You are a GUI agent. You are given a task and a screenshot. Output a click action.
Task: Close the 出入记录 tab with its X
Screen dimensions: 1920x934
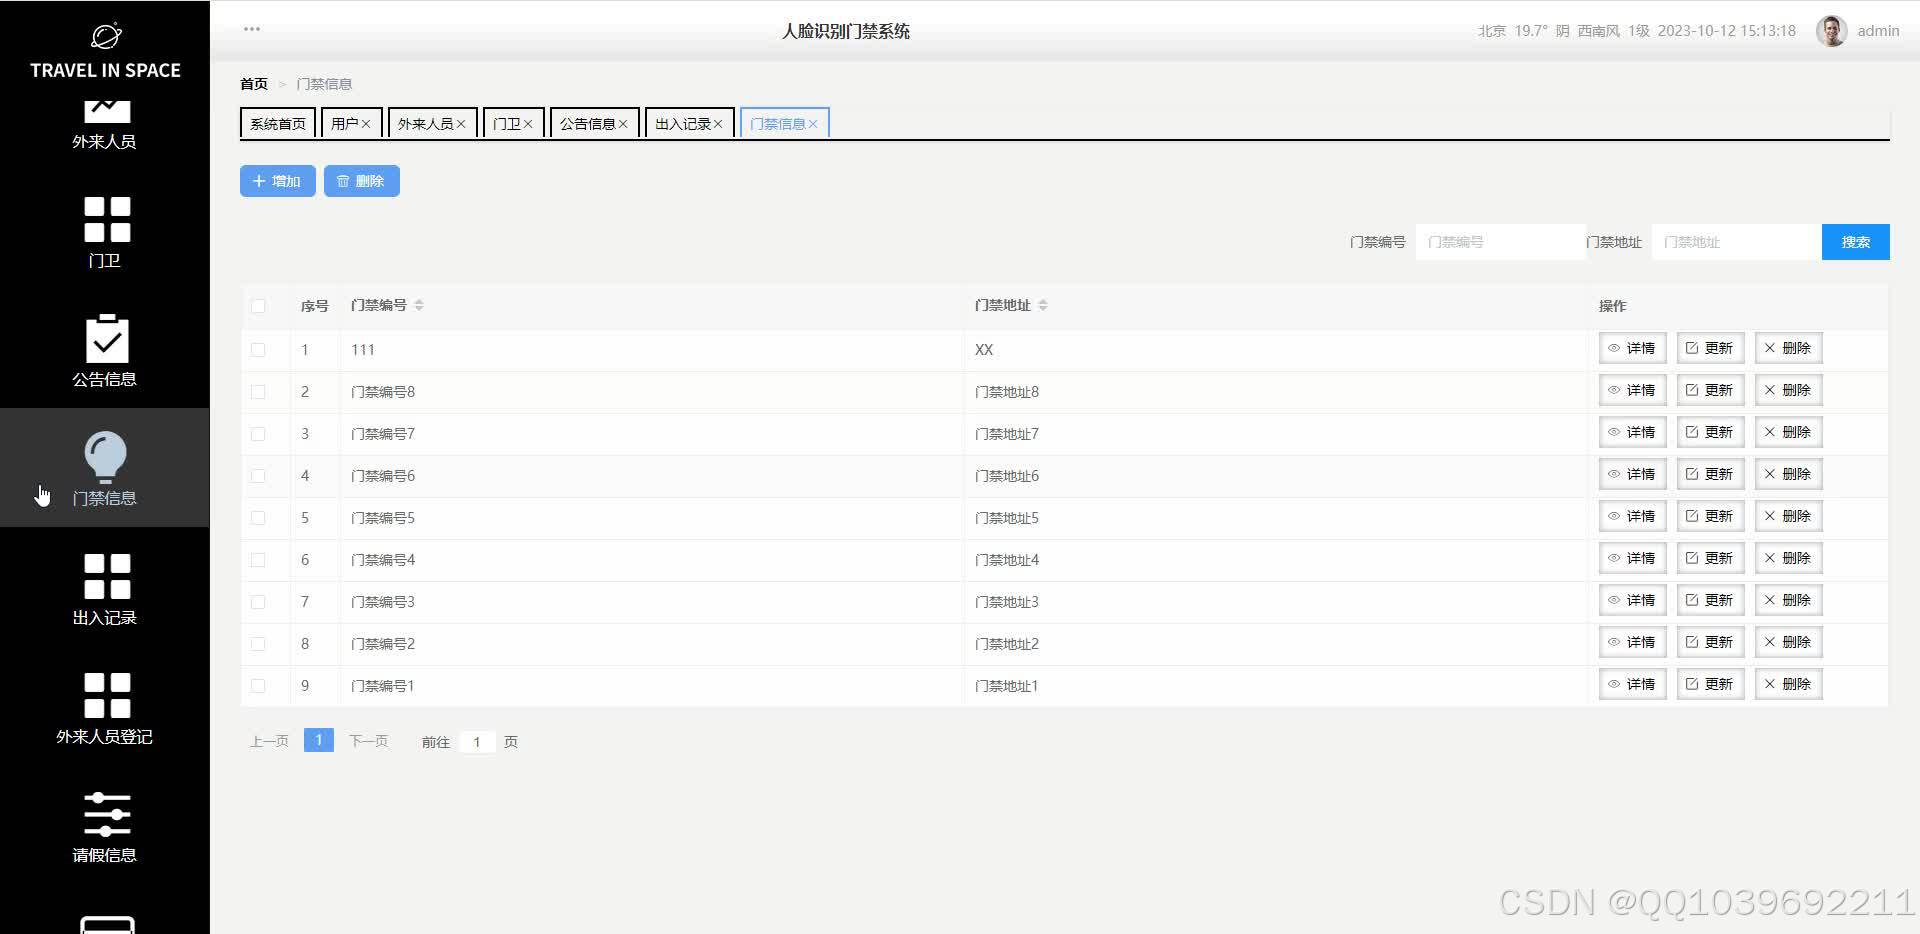tap(718, 124)
